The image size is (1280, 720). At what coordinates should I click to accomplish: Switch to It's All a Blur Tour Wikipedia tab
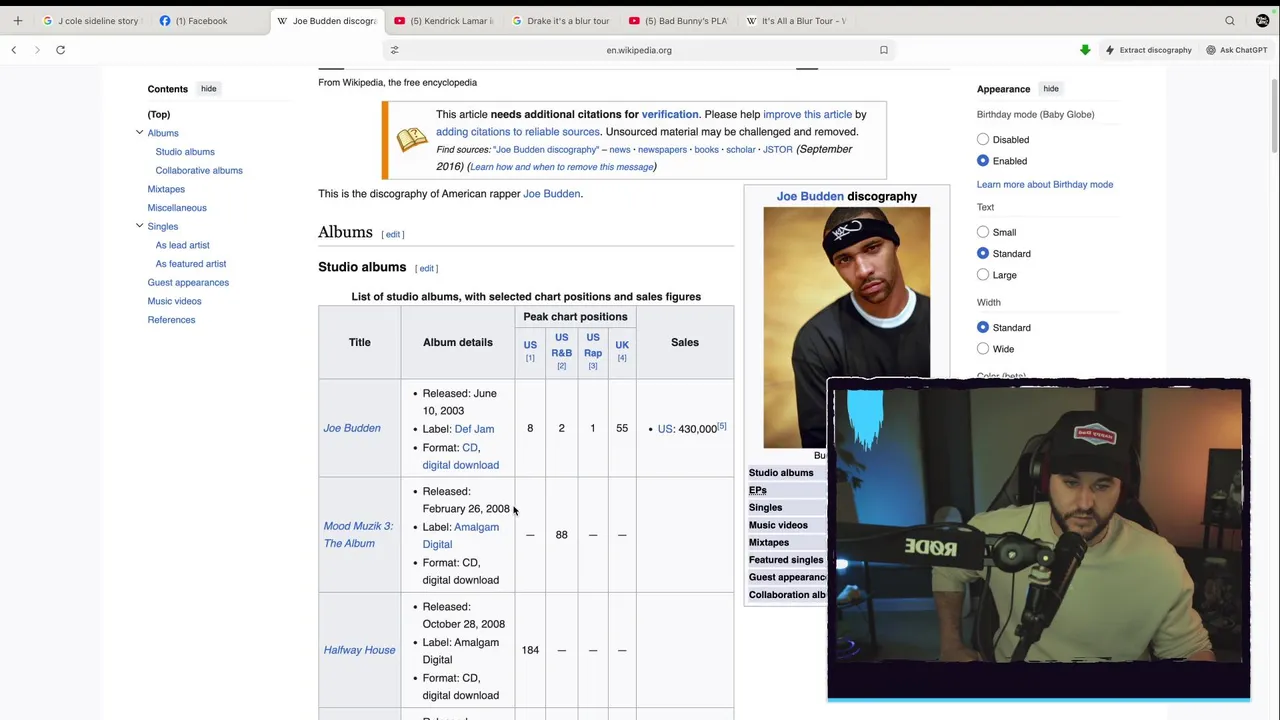796,21
